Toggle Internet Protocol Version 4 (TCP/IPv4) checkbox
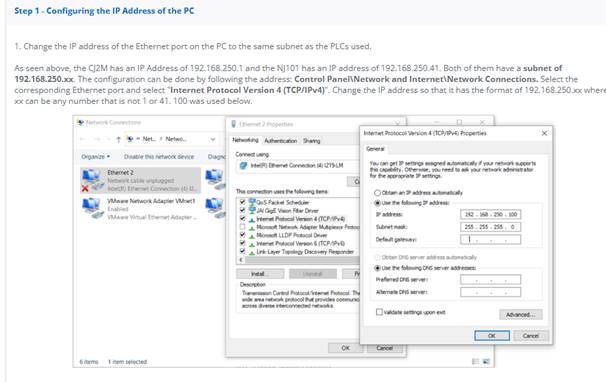The width and height of the screenshot is (606, 382). coord(242,218)
